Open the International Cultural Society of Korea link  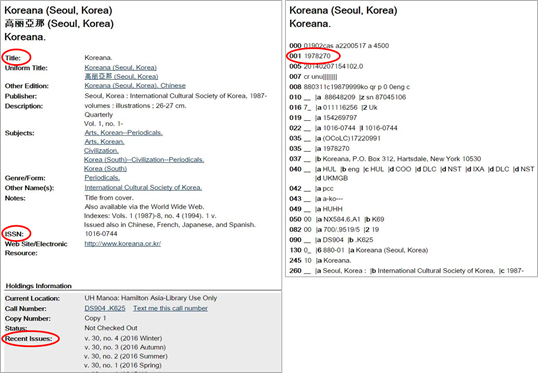[x=143, y=187]
